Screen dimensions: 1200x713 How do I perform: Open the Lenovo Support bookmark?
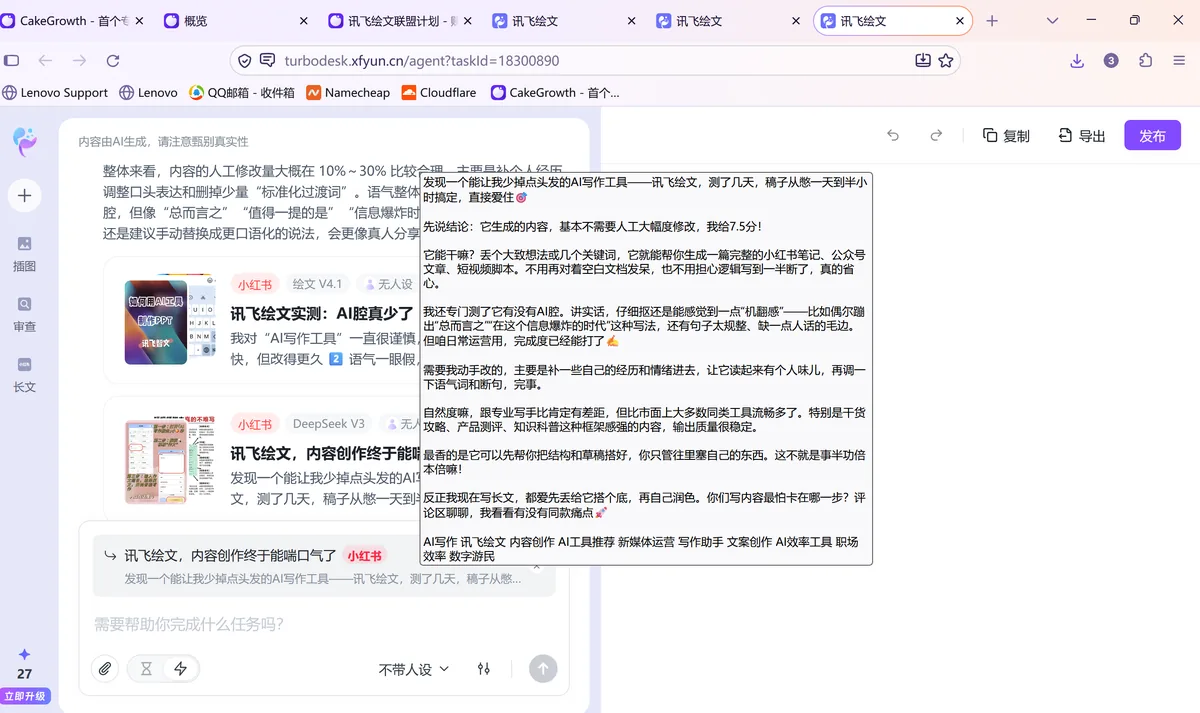pos(55,93)
